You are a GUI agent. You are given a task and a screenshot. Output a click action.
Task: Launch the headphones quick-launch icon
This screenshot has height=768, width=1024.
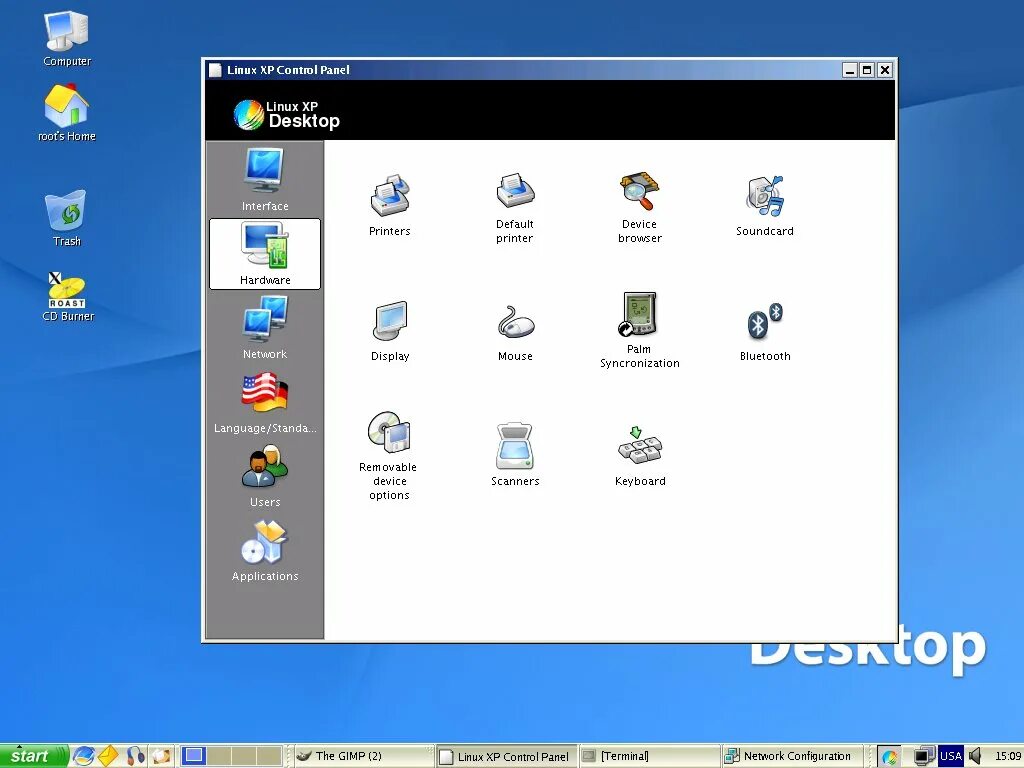pos(135,756)
